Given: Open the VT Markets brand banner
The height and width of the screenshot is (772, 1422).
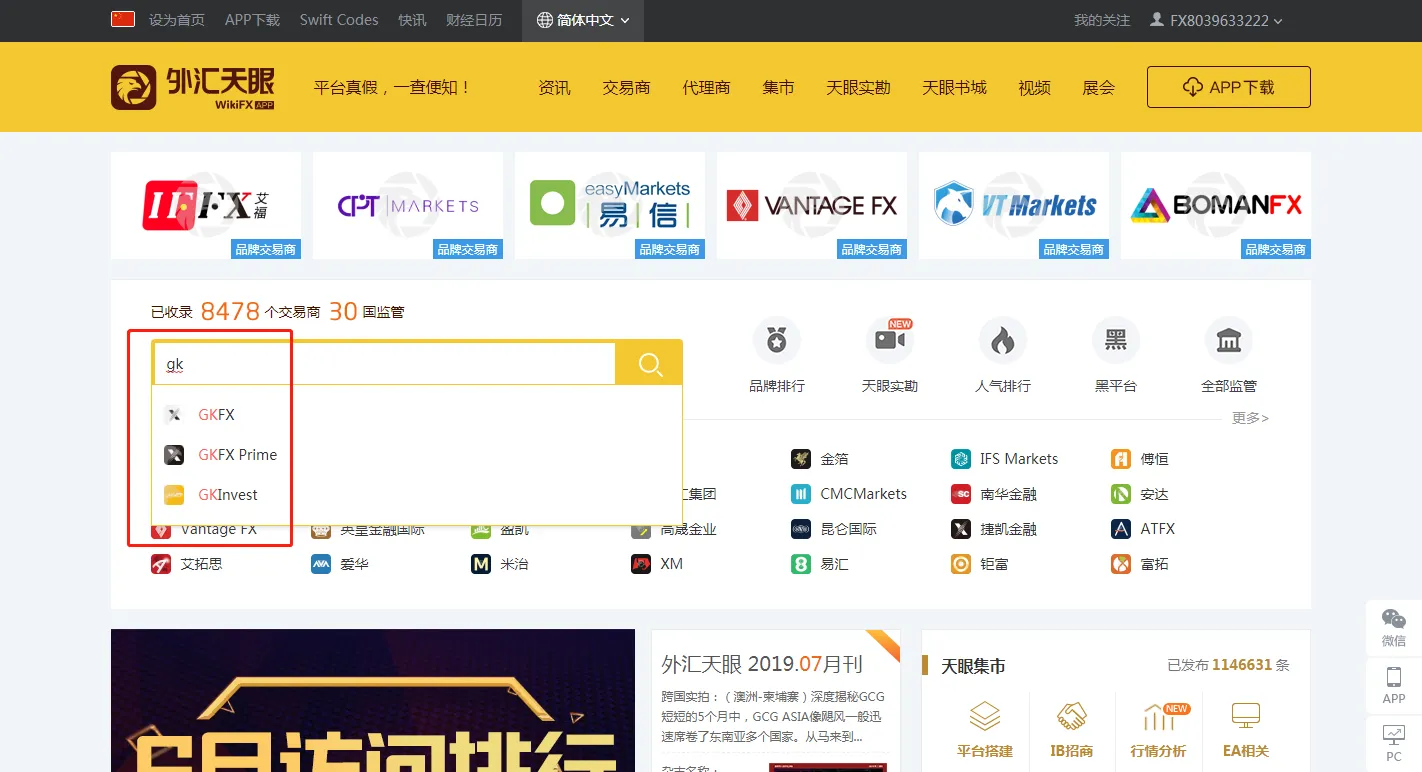Looking at the screenshot, I should [1014, 206].
